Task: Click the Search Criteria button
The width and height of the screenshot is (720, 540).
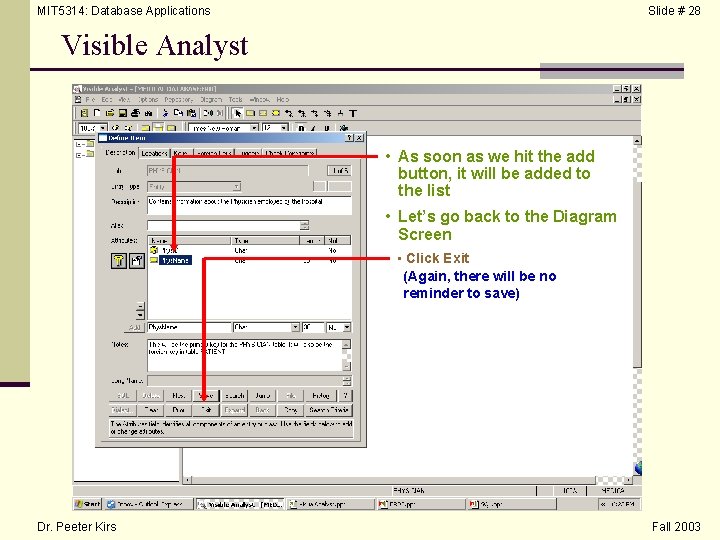Action: (x=329, y=410)
